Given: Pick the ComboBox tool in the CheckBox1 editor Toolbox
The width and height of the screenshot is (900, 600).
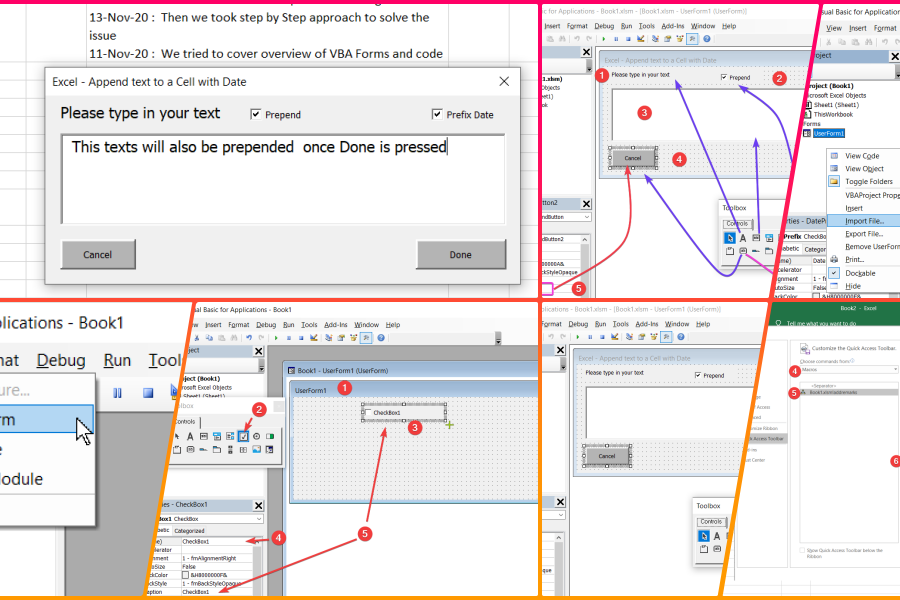Looking at the screenshot, I should (x=217, y=436).
